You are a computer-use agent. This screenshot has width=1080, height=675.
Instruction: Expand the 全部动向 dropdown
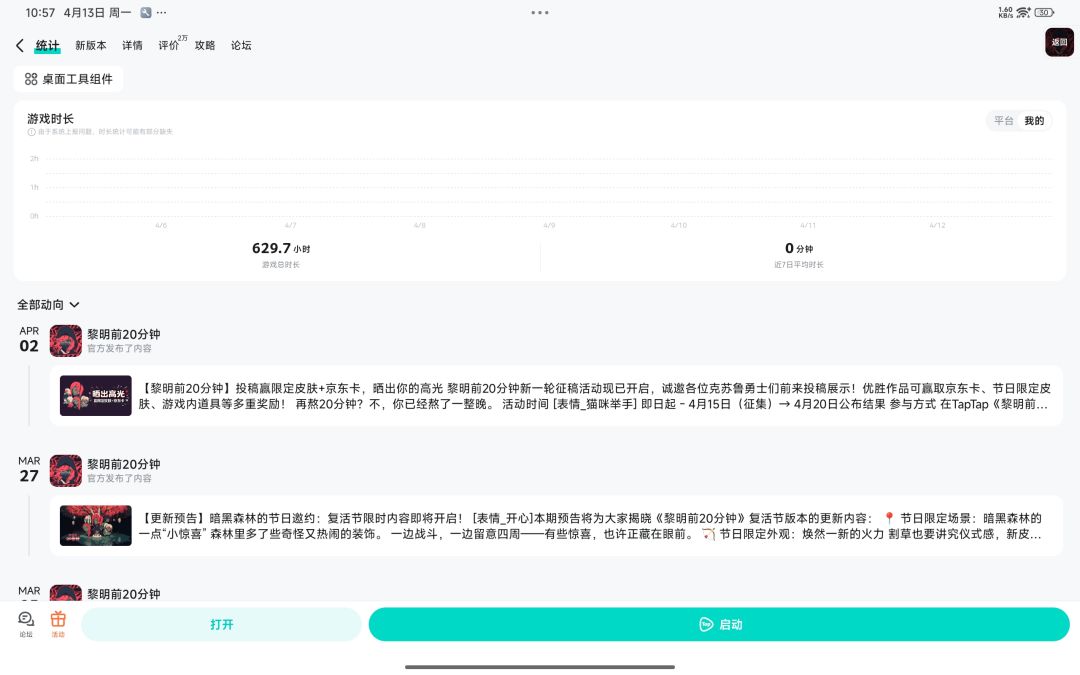(48, 304)
